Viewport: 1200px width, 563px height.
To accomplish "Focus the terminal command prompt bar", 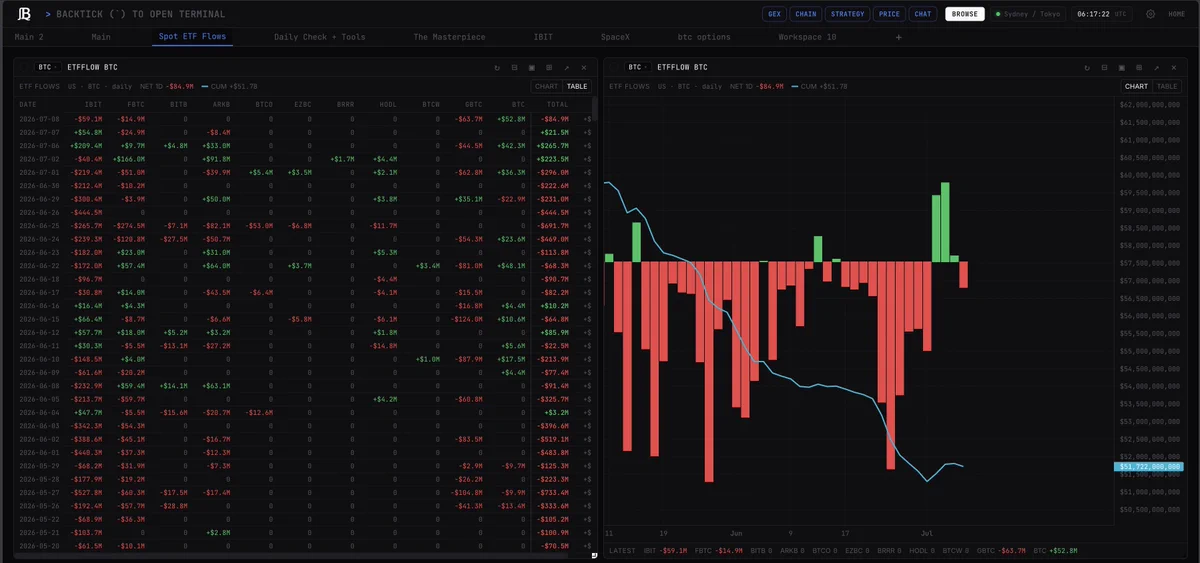I will (135, 14).
